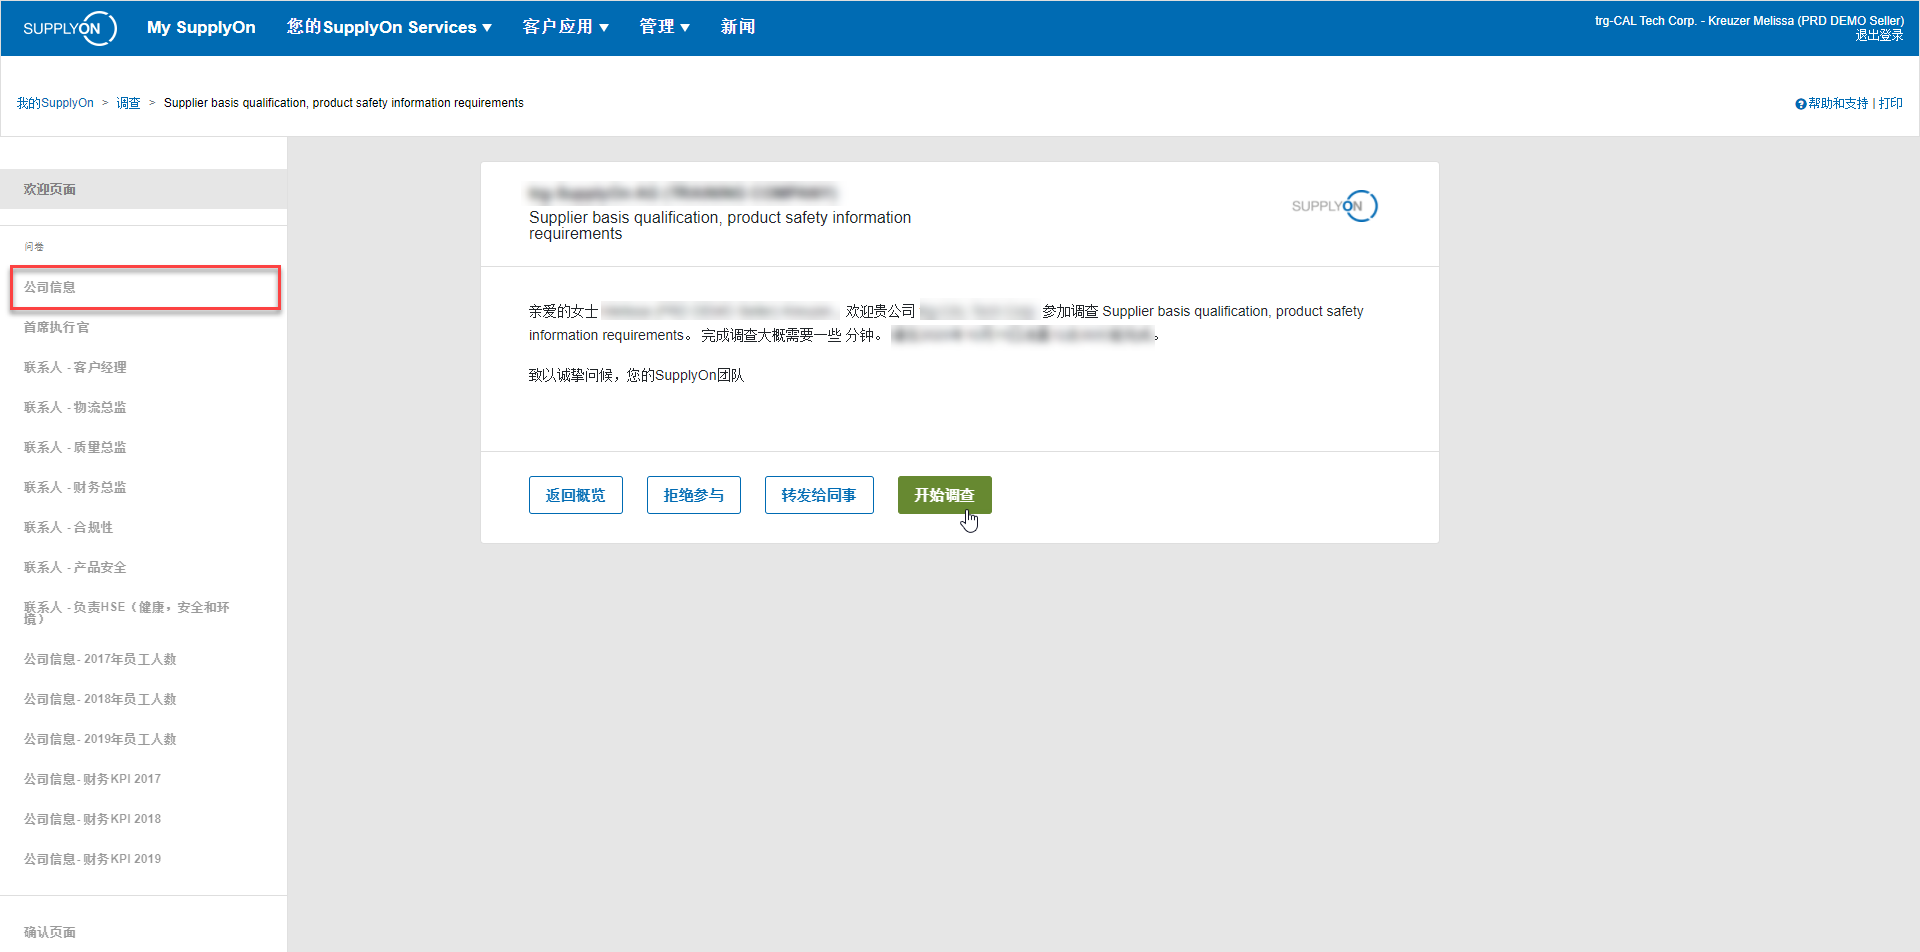The height and width of the screenshot is (952, 1920).
Task: Click the green 开始调查 button
Action: pos(945,495)
